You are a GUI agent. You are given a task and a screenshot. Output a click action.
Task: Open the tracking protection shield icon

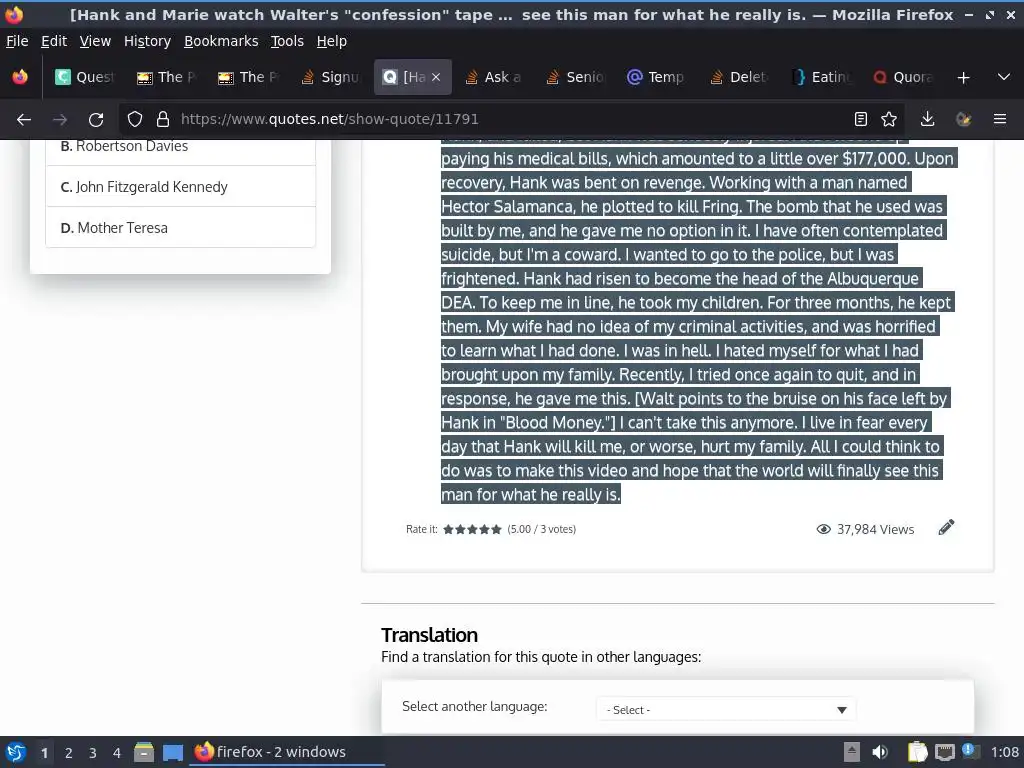pyautogui.click(x=135, y=120)
